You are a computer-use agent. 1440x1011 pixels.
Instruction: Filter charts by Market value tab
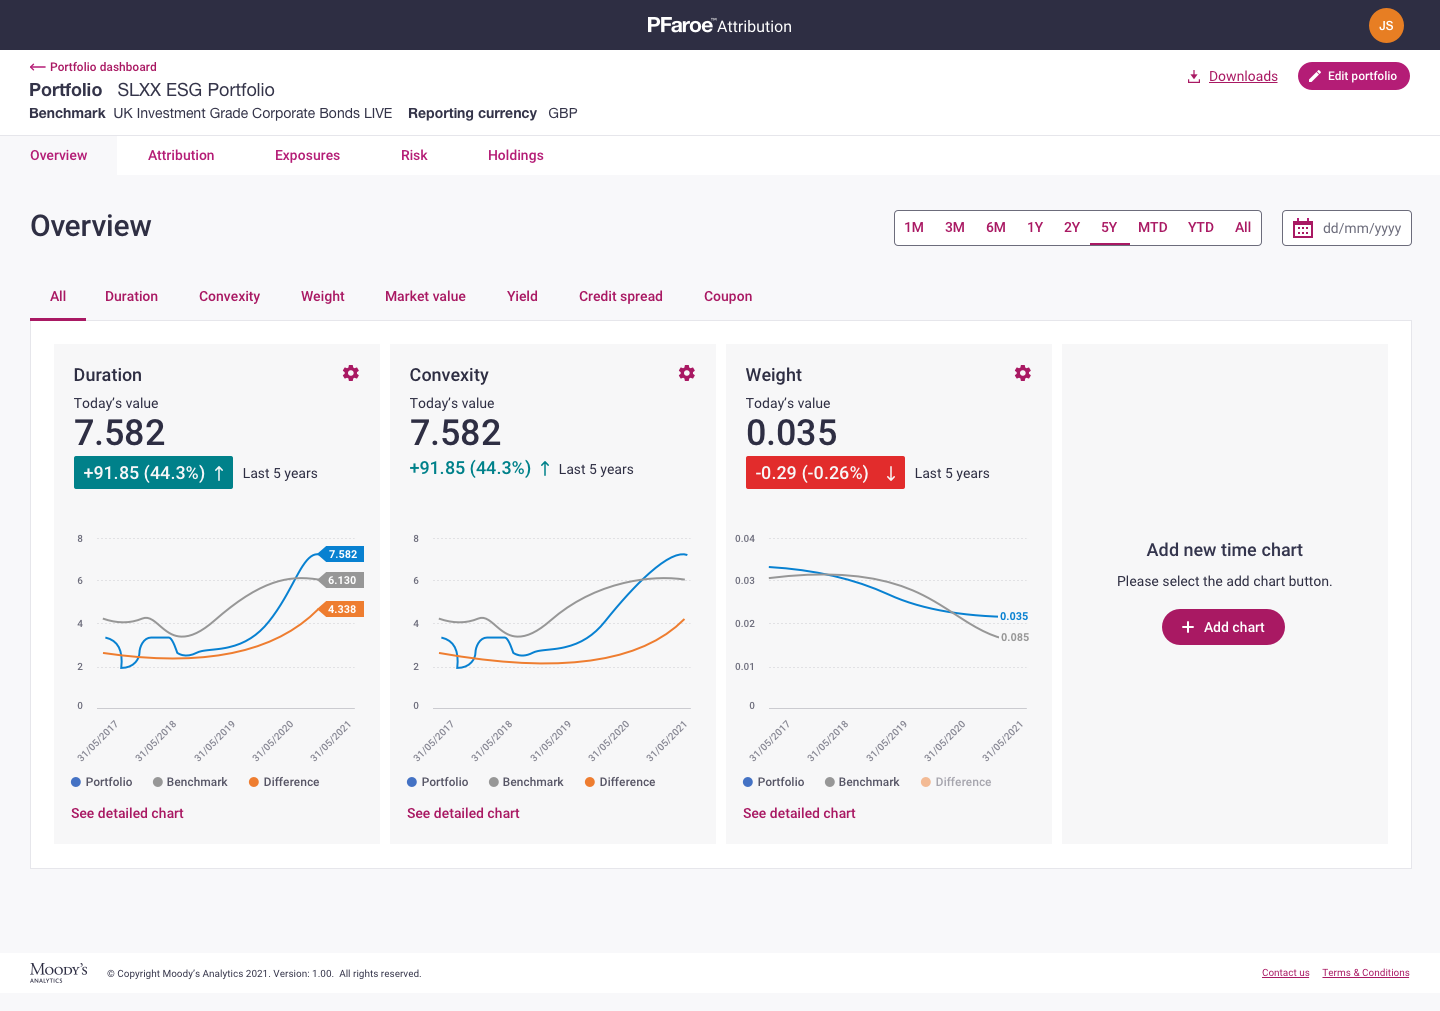pyautogui.click(x=425, y=296)
